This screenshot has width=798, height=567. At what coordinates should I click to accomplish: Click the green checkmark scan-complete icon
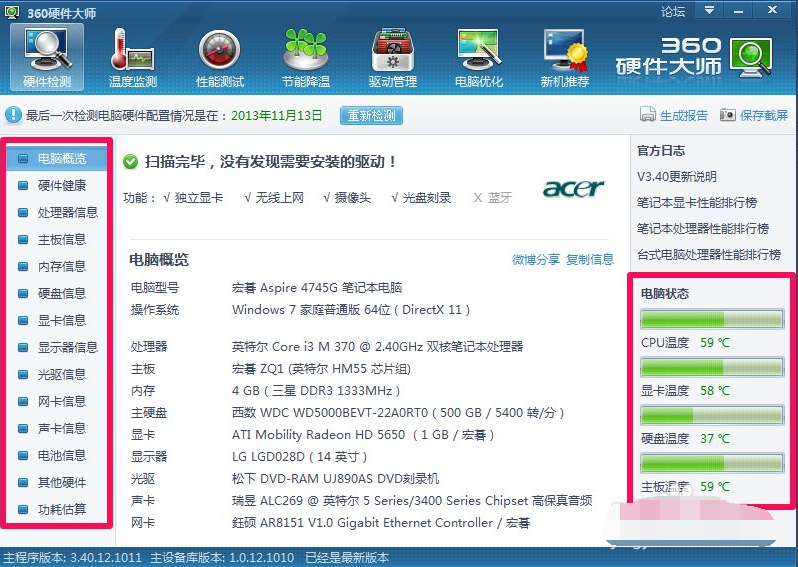tap(130, 162)
